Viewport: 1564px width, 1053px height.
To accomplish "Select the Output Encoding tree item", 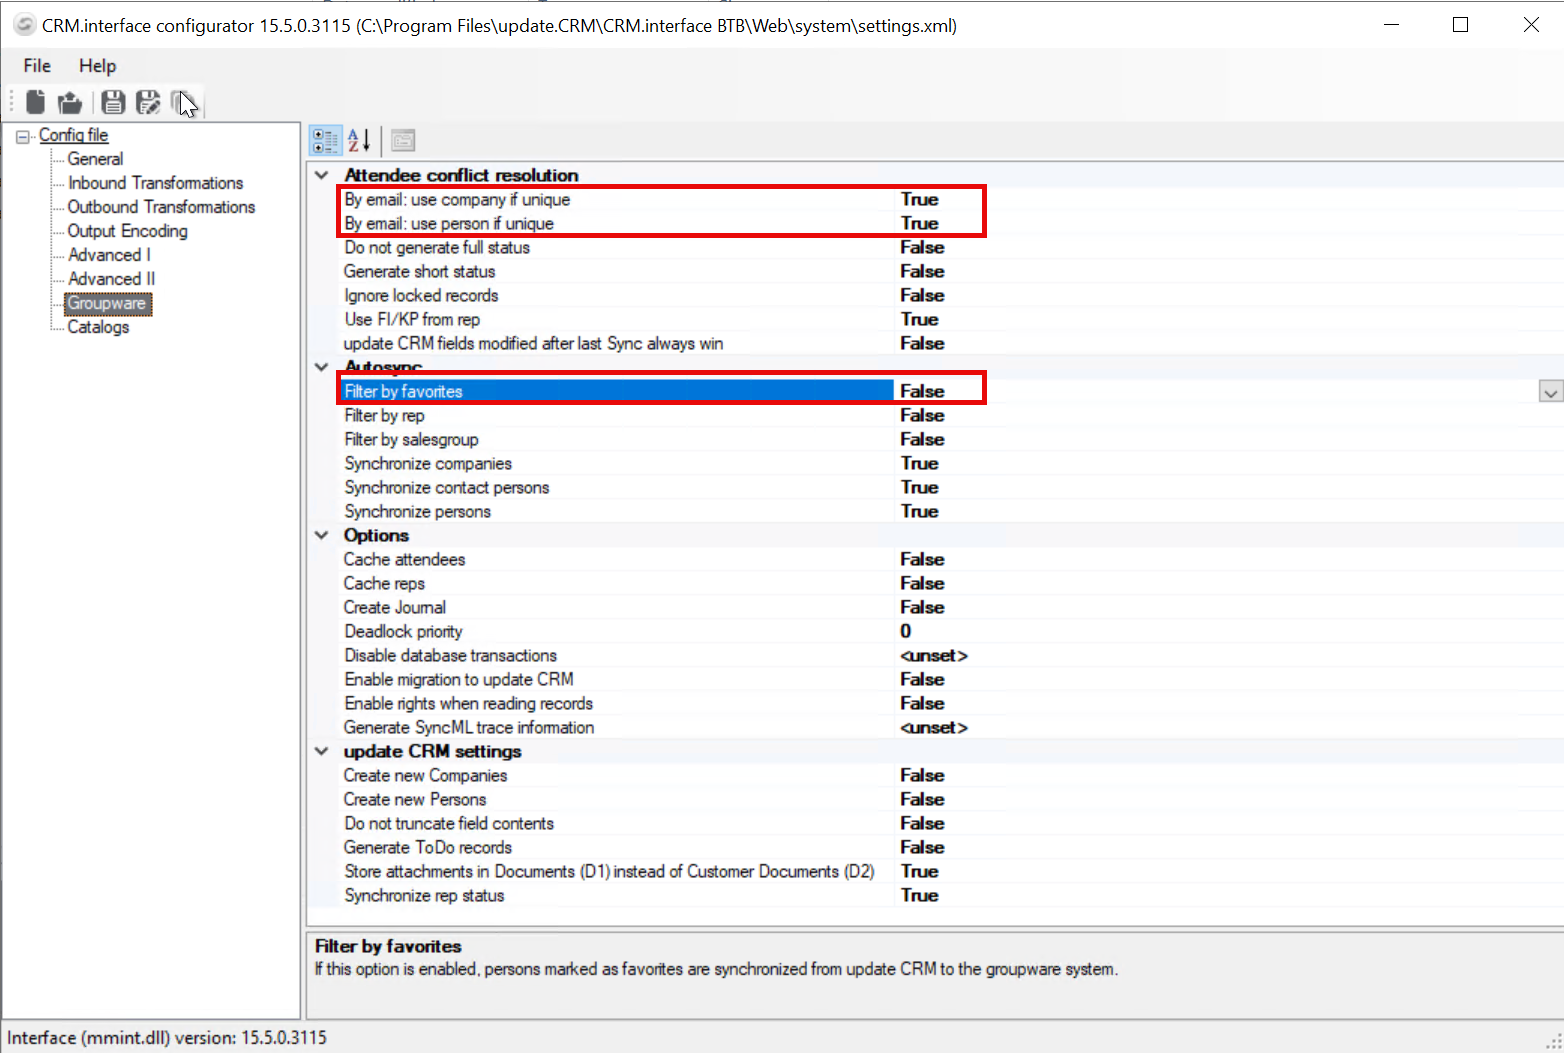I will 127,231.
